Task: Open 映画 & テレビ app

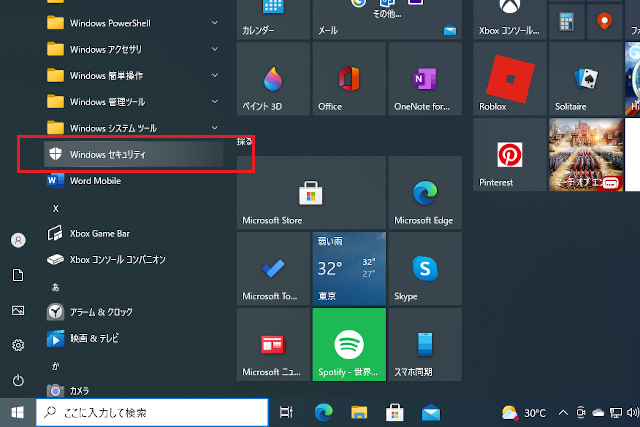Action: coord(133,338)
